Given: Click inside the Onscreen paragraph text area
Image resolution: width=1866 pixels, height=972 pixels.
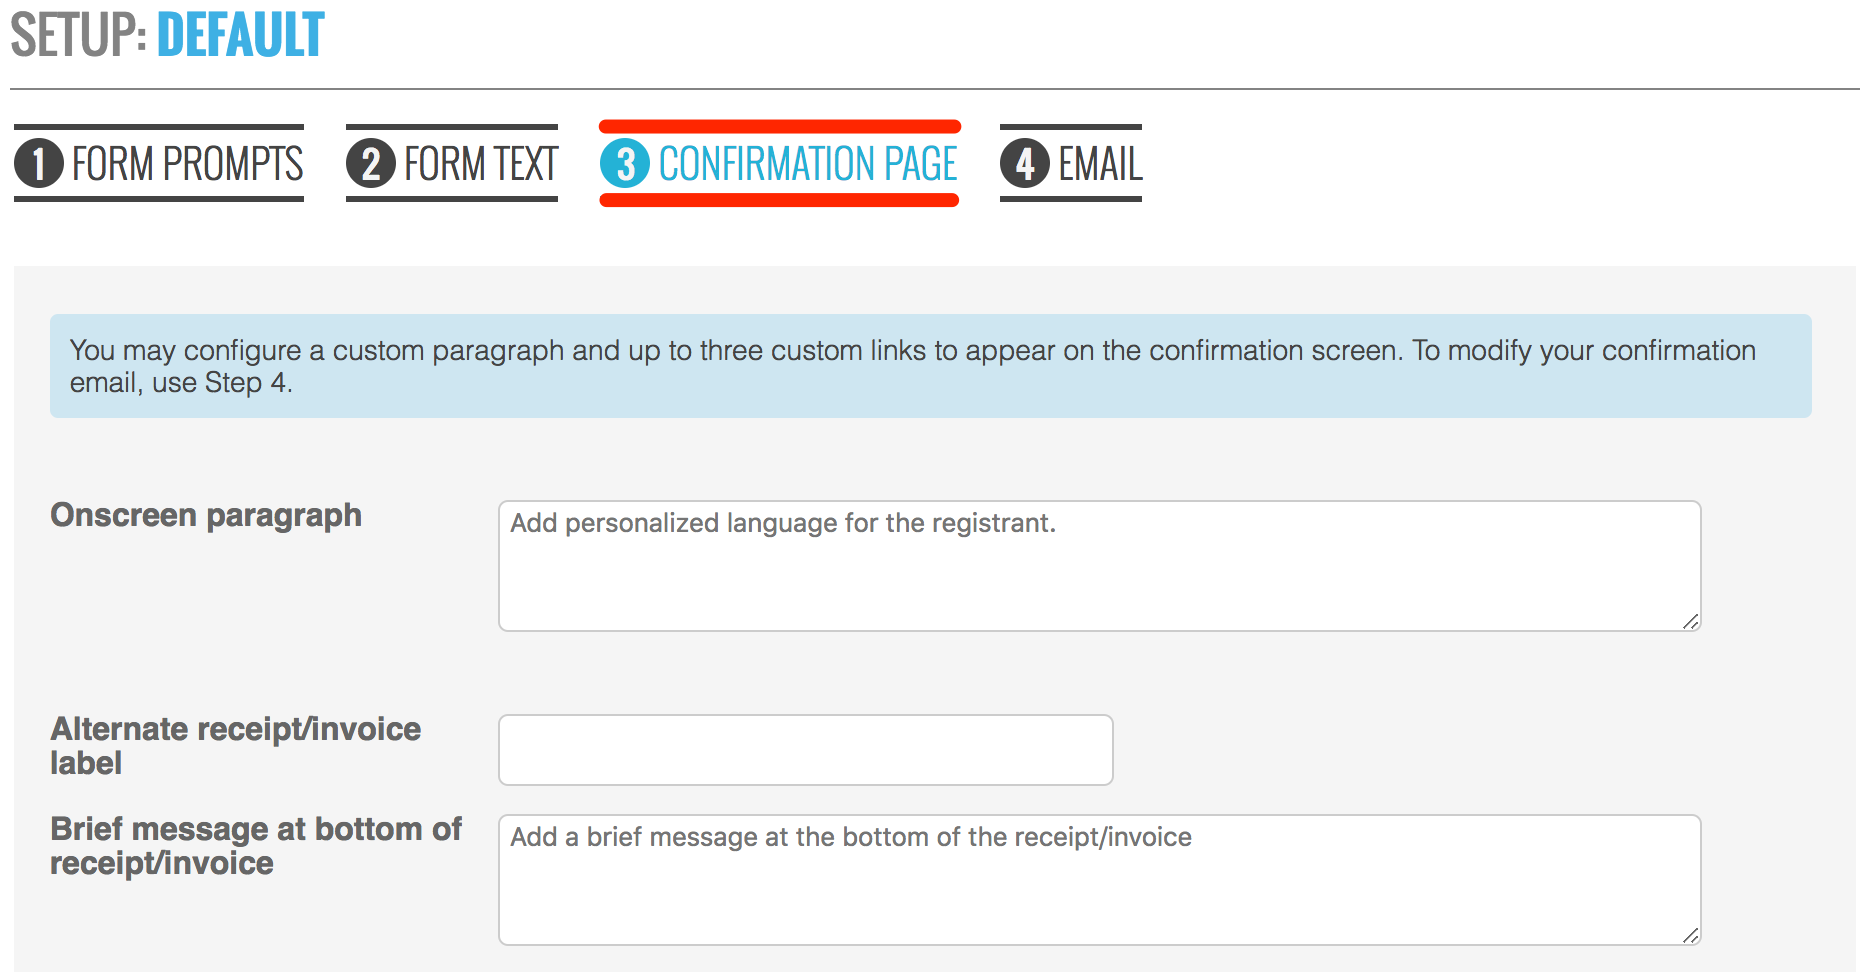Looking at the screenshot, I should [x=1100, y=566].
